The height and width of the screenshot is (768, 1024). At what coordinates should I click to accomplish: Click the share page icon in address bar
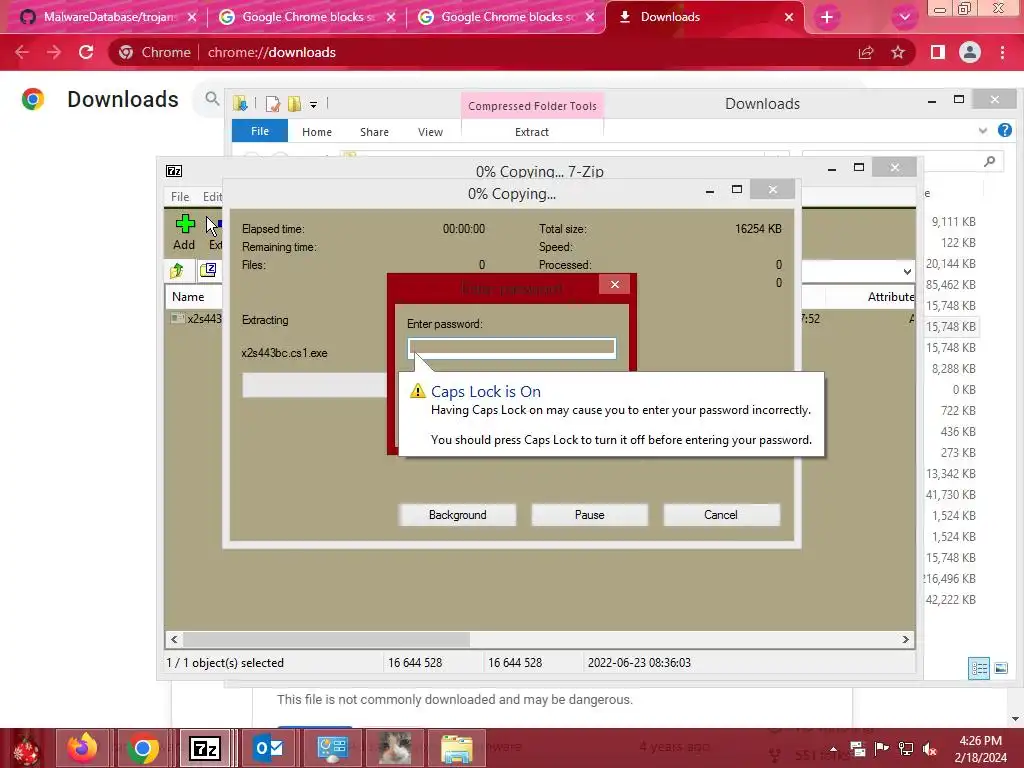[x=866, y=52]
